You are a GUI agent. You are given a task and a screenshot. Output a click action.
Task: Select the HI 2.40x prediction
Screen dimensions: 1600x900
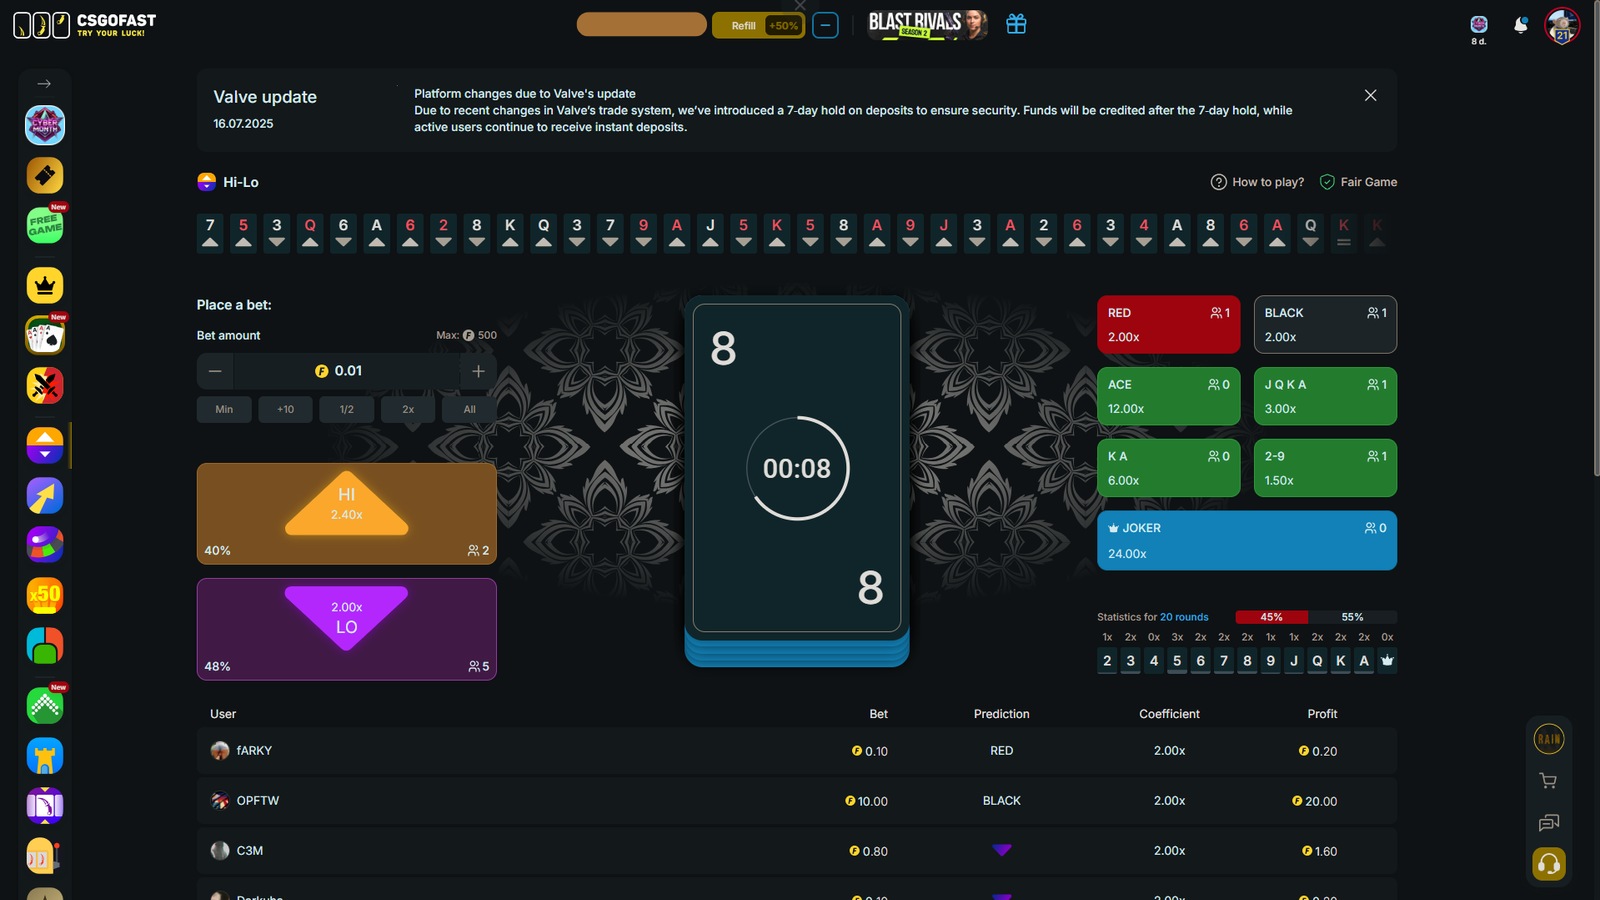[346, 513]
